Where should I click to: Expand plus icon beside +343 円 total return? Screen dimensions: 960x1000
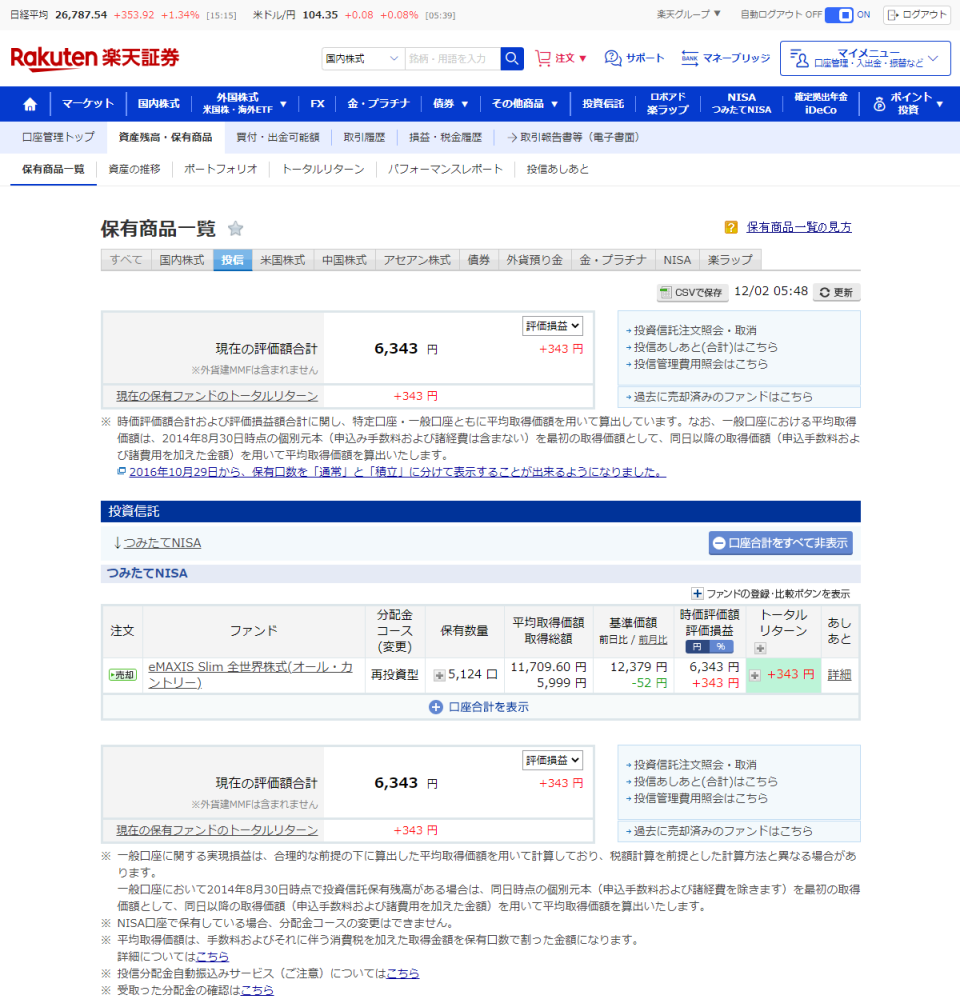click(755, 675)
